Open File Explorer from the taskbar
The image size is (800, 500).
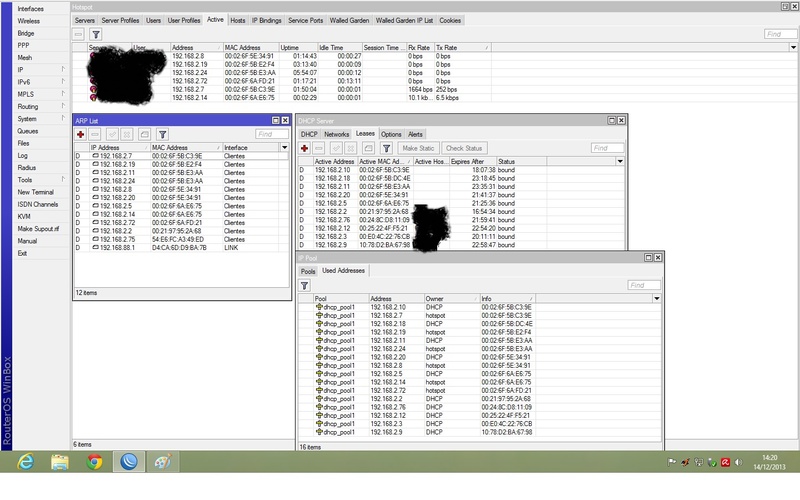coord(60,462)
